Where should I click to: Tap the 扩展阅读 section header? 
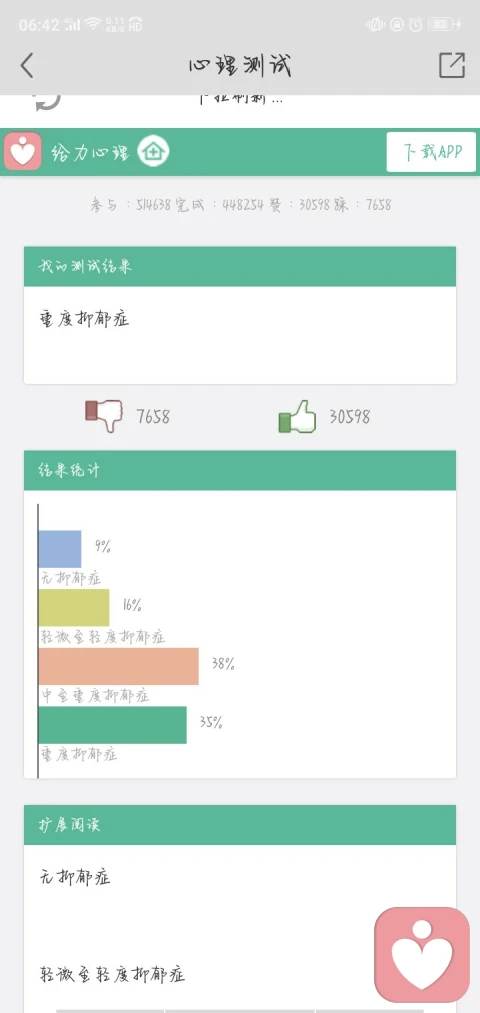pos(240,825)
